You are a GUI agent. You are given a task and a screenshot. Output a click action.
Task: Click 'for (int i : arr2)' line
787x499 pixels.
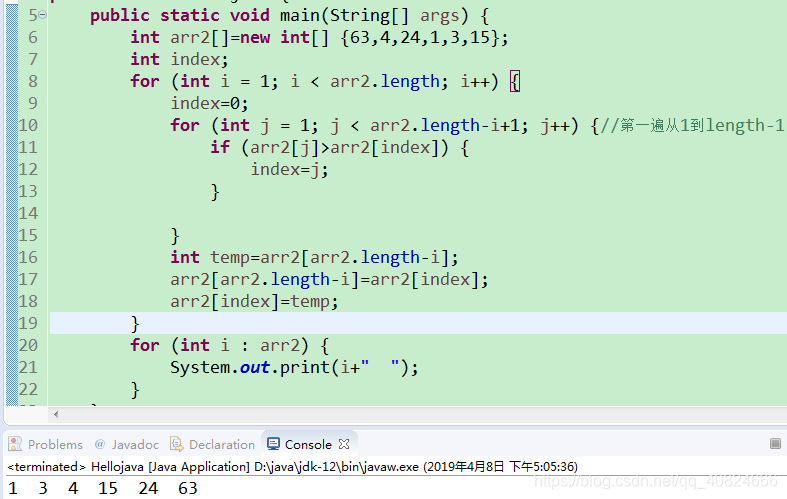point(229,345)
